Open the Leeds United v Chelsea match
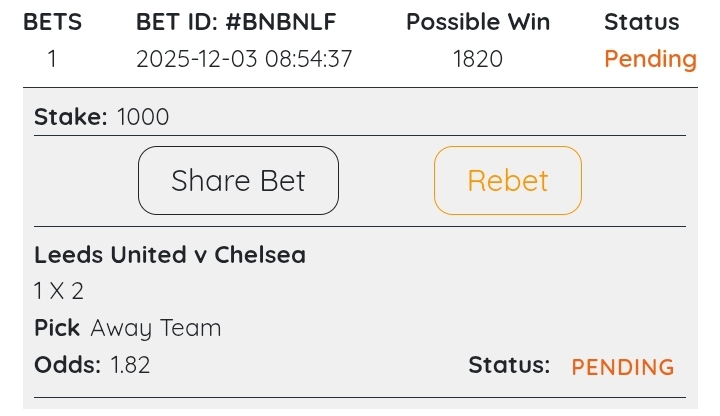Screen dimensions: 720x416 170,255
